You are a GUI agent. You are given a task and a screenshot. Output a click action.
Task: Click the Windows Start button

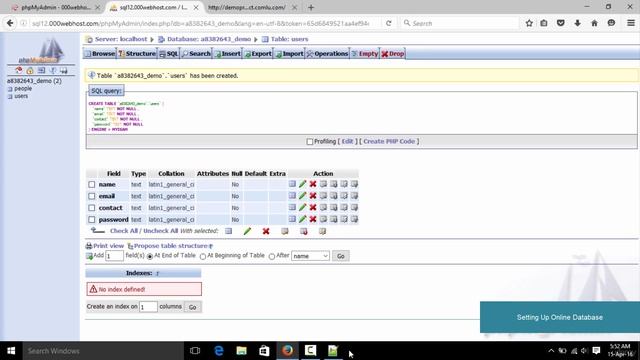11,351
